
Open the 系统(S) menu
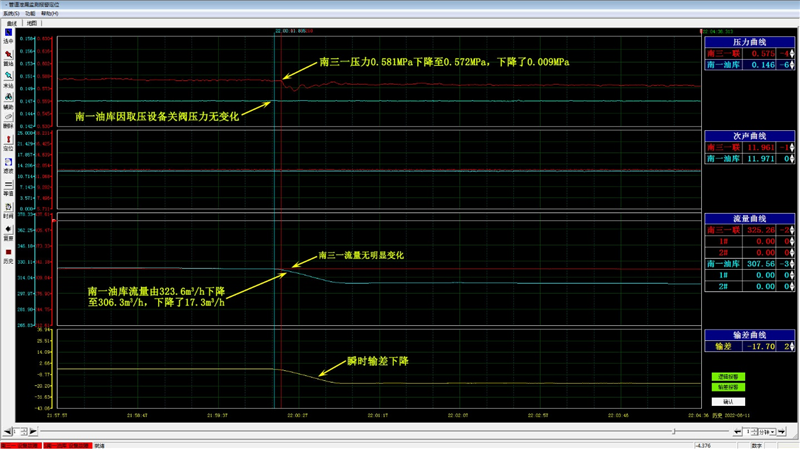pos(11,14)
